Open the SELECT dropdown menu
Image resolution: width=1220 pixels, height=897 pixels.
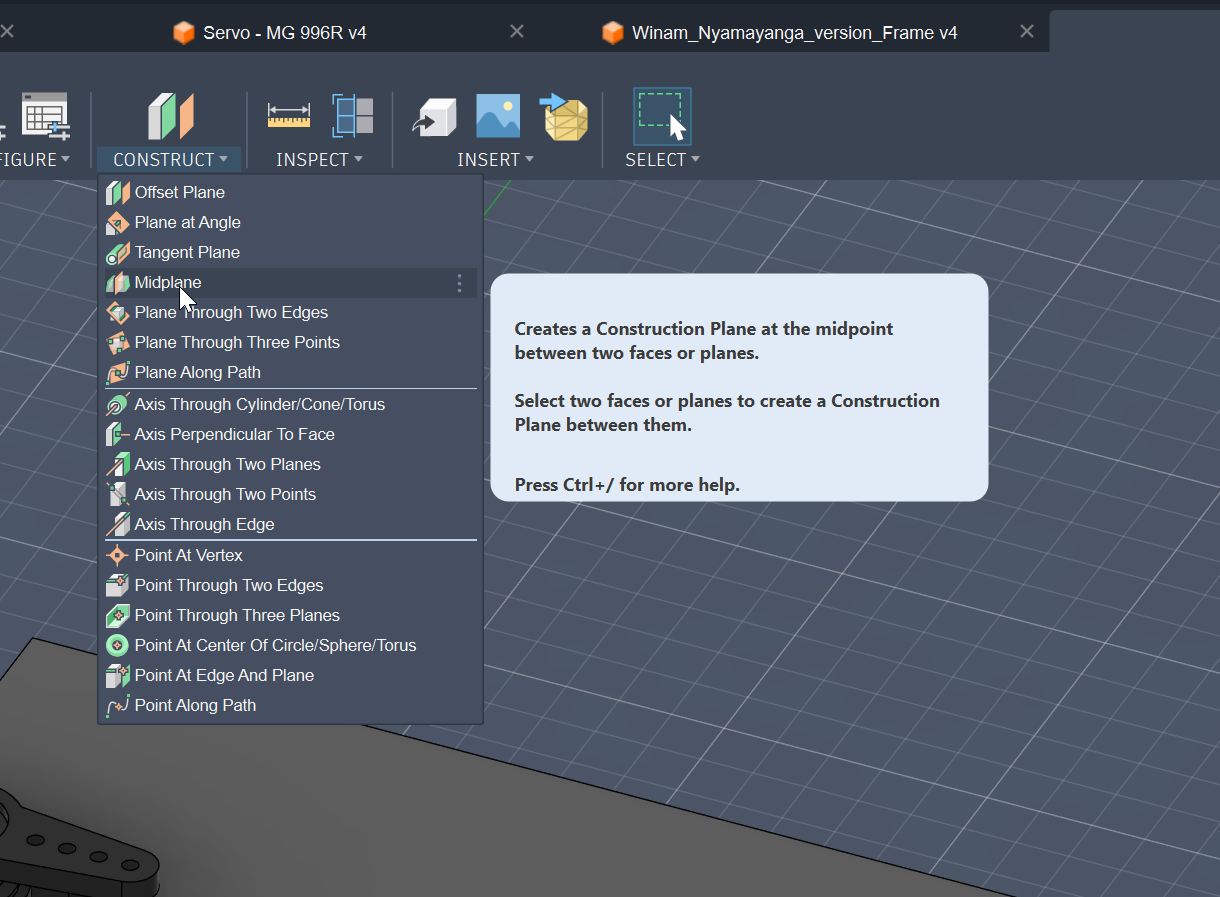662,159
